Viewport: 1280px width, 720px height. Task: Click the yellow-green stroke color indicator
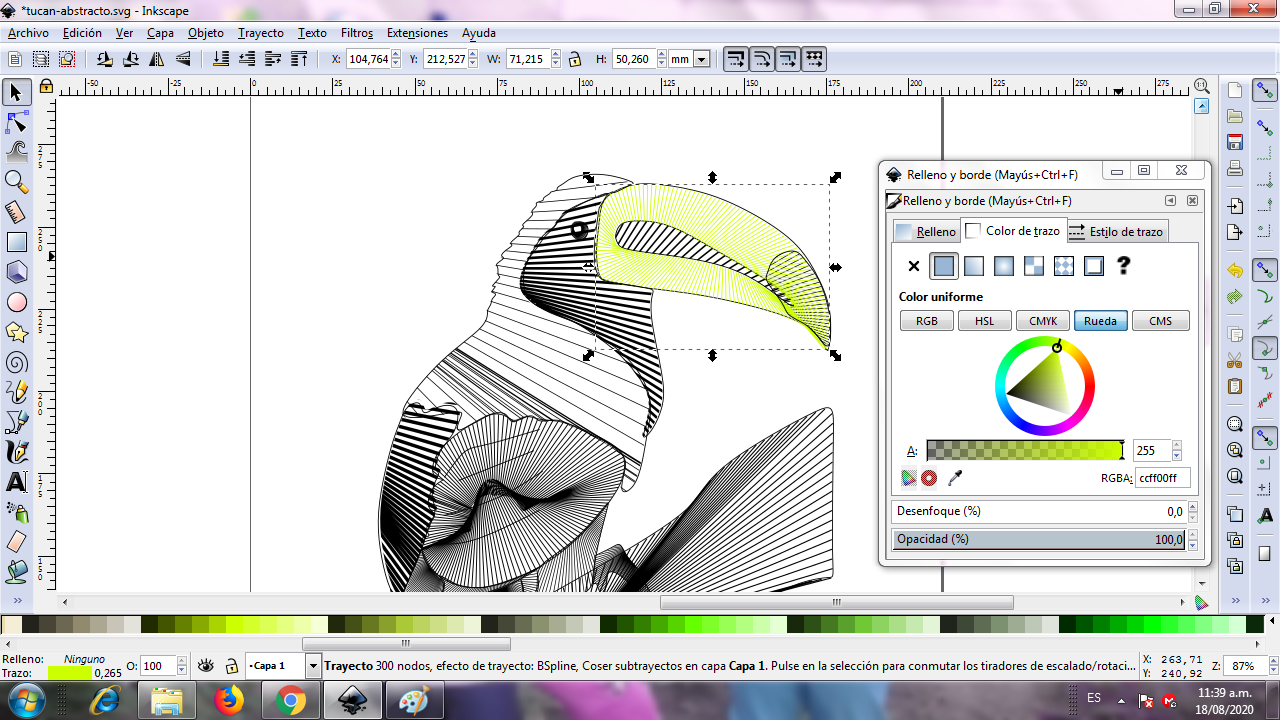tap(69, 673)
